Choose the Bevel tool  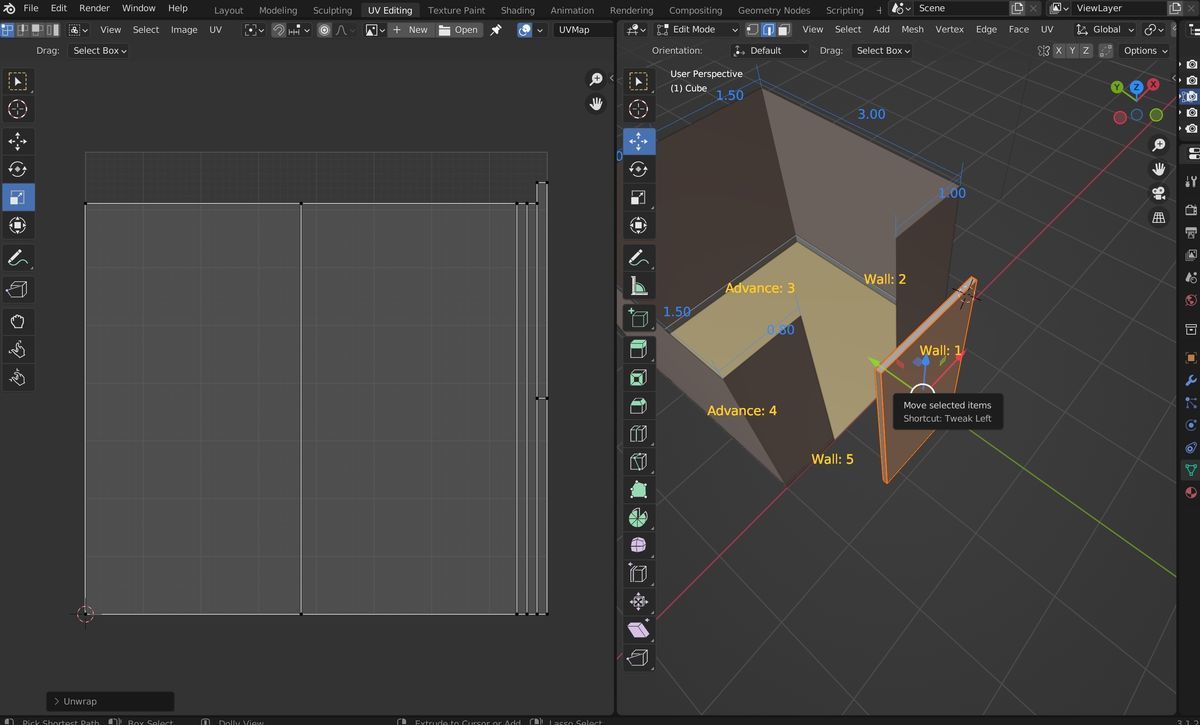click(639, 405)
